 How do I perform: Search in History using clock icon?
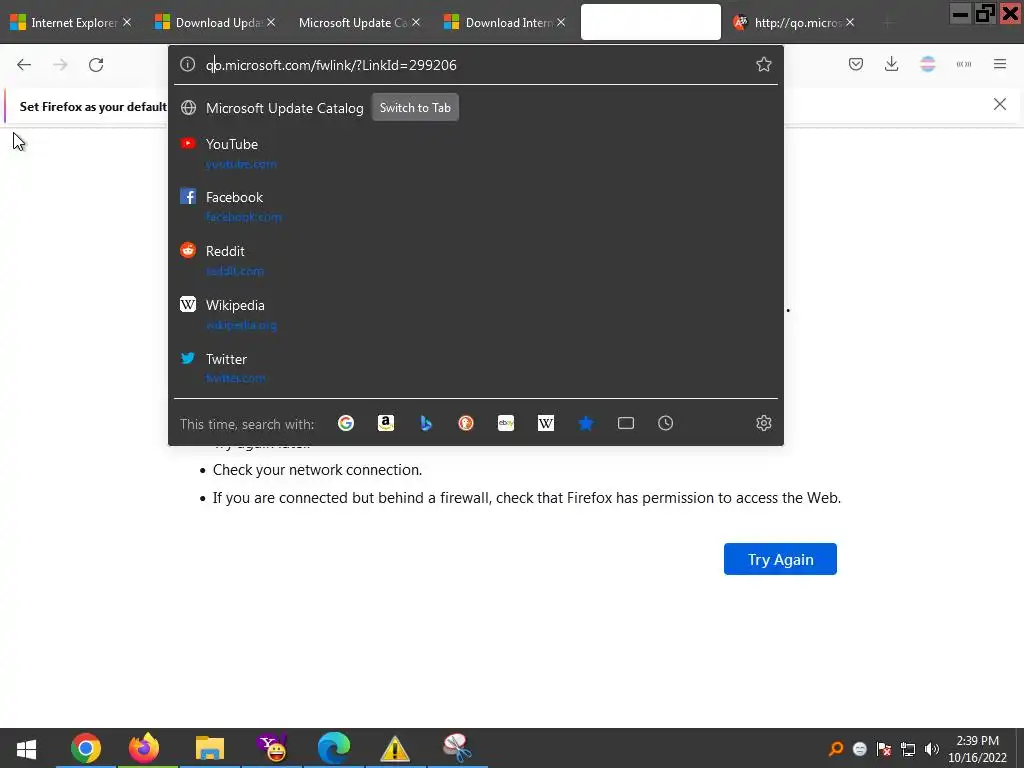click(665, 423)
